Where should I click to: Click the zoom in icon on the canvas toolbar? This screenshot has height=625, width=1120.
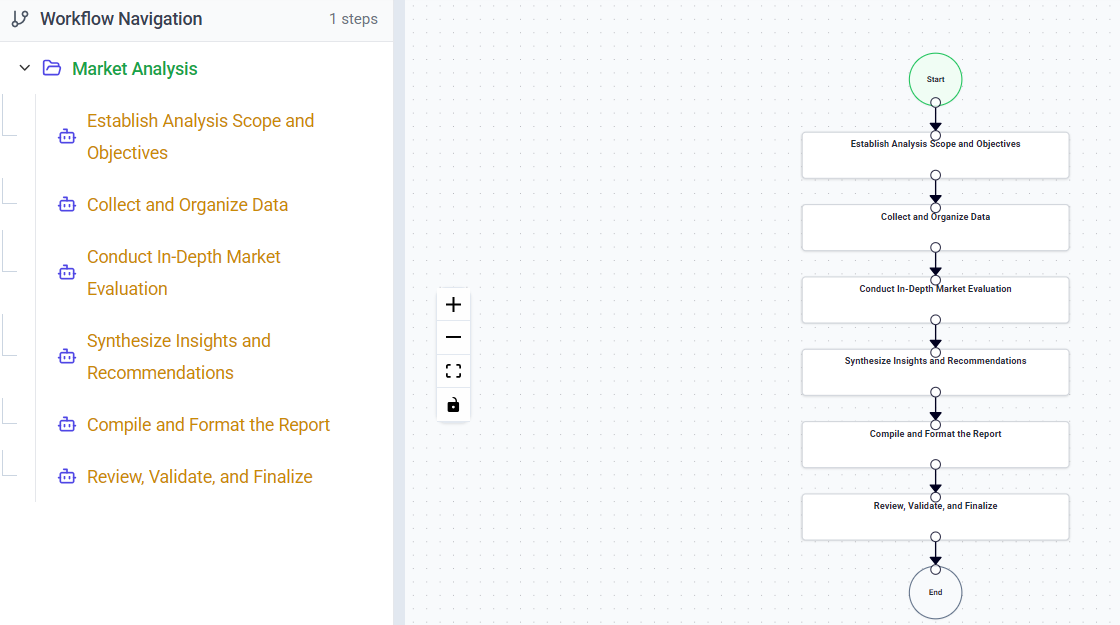pos(453,304)
